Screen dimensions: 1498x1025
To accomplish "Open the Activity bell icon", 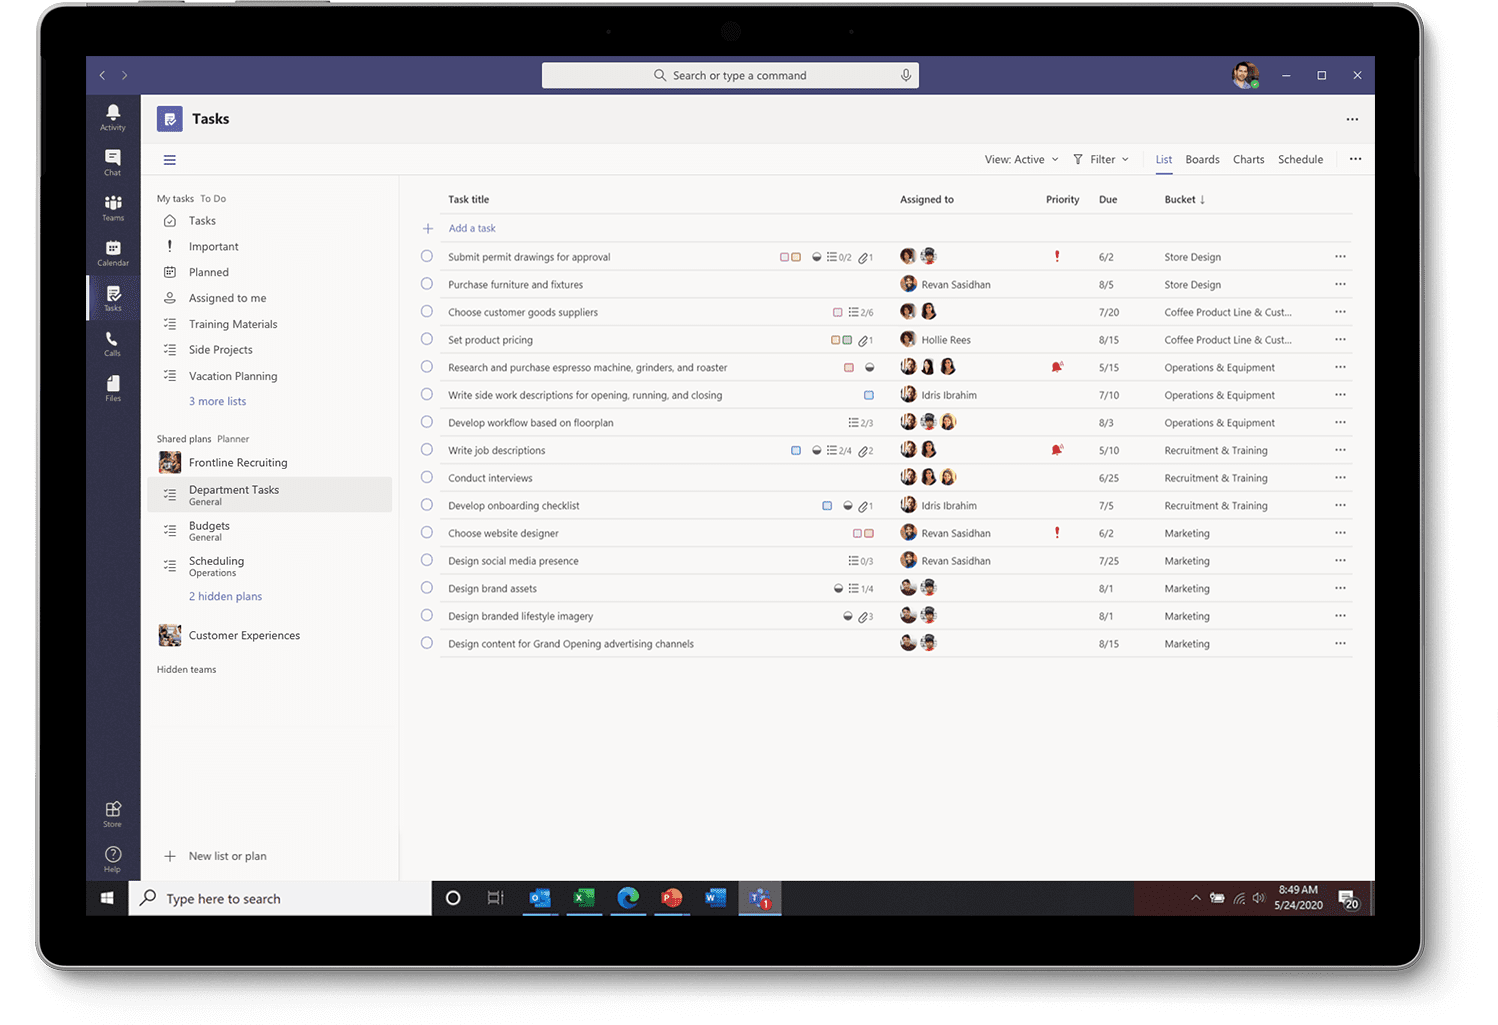I will pos(113,116).
